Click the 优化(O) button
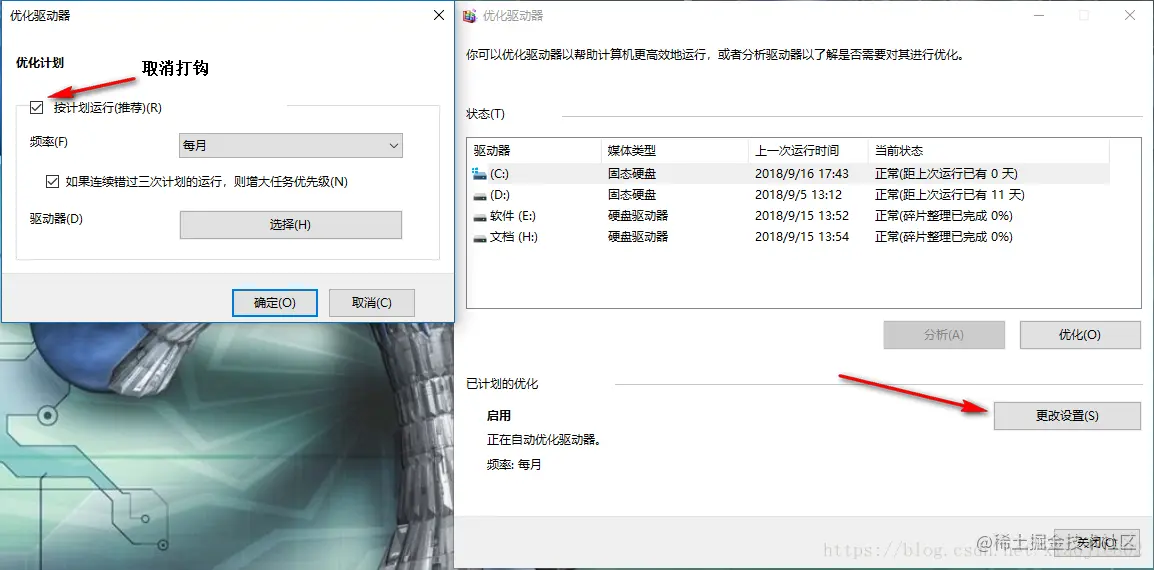Screen dimensions: 1154x570 tap(1080, 334)
